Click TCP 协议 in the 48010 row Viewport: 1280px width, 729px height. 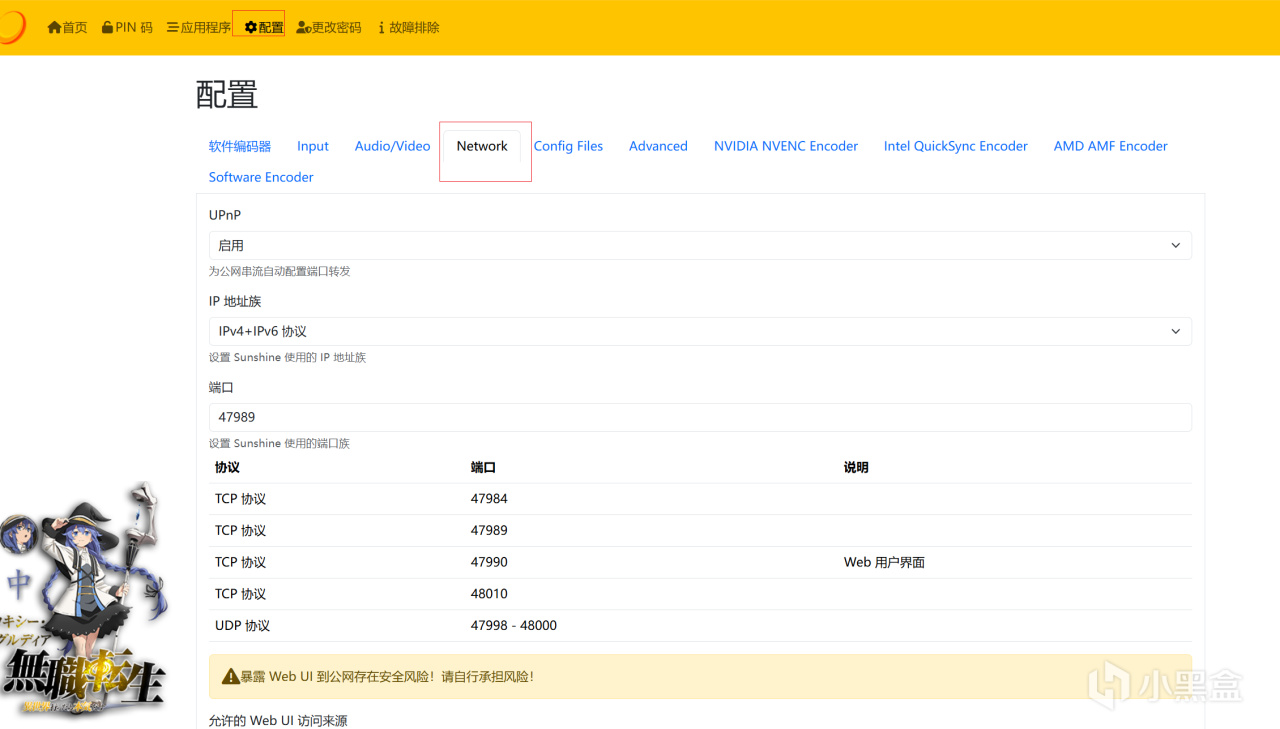[240, 594]
